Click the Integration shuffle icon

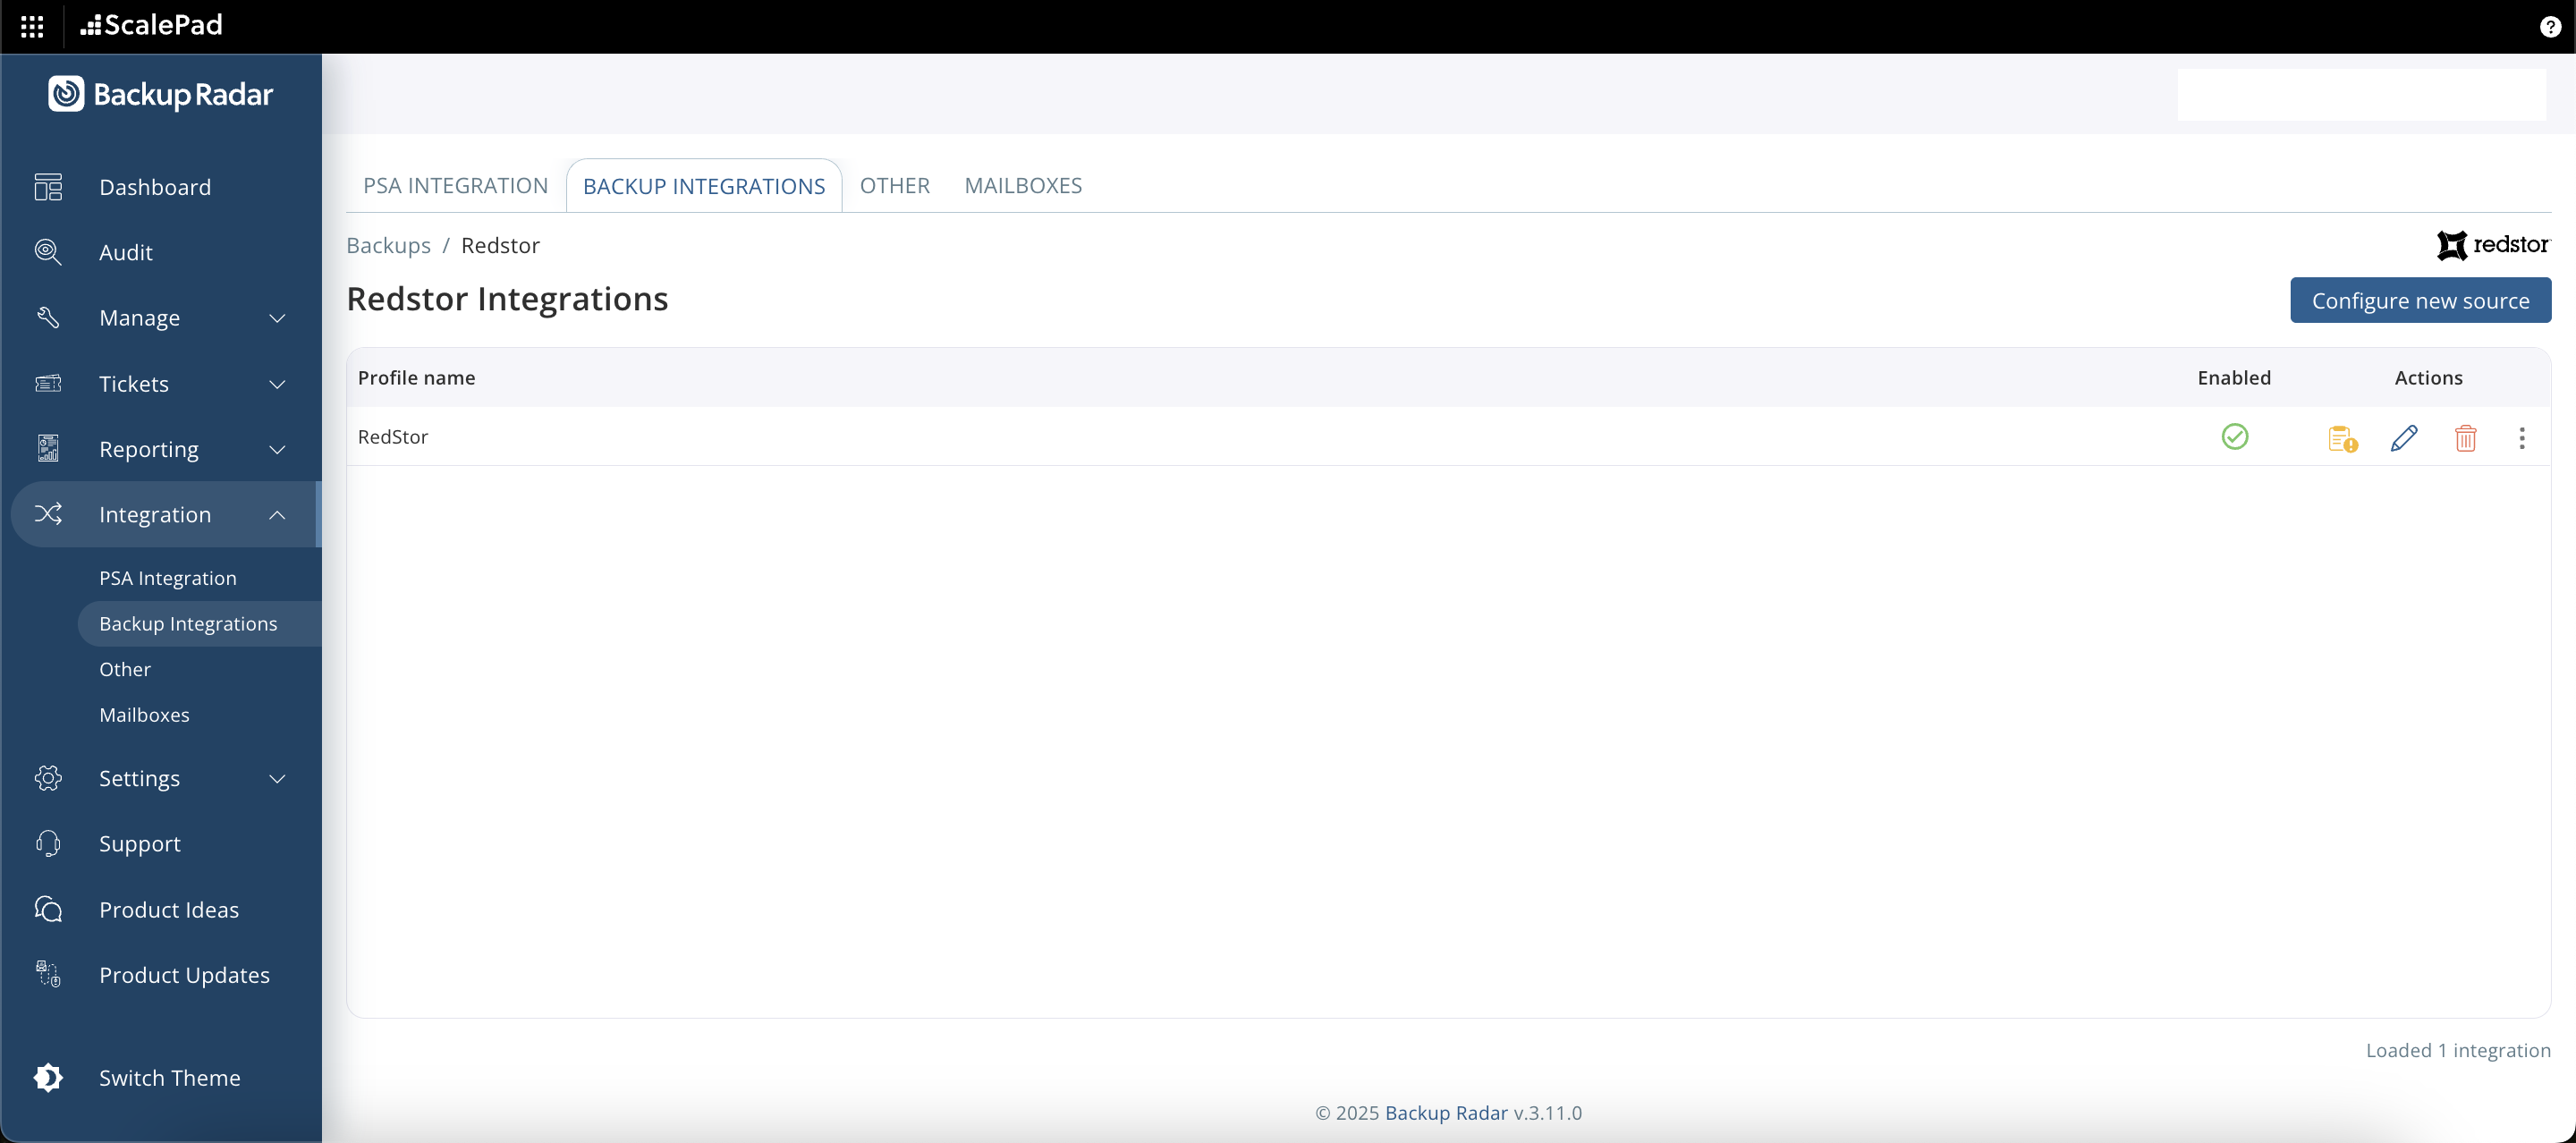click(48, 514)
